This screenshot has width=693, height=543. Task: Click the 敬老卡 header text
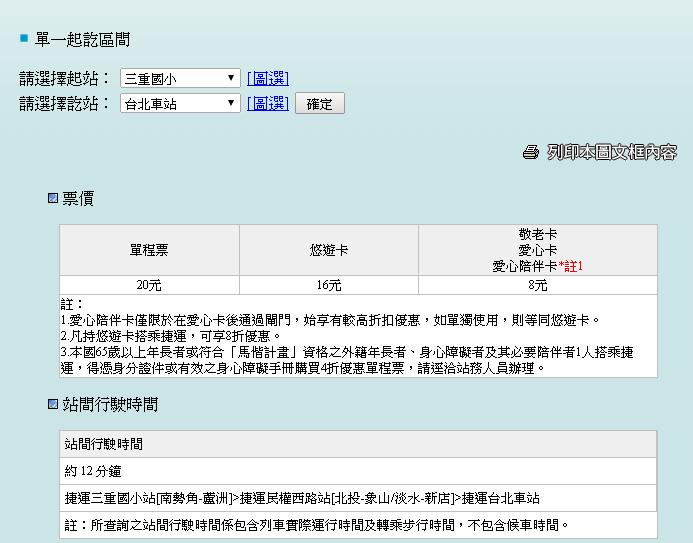pos(538,234)
